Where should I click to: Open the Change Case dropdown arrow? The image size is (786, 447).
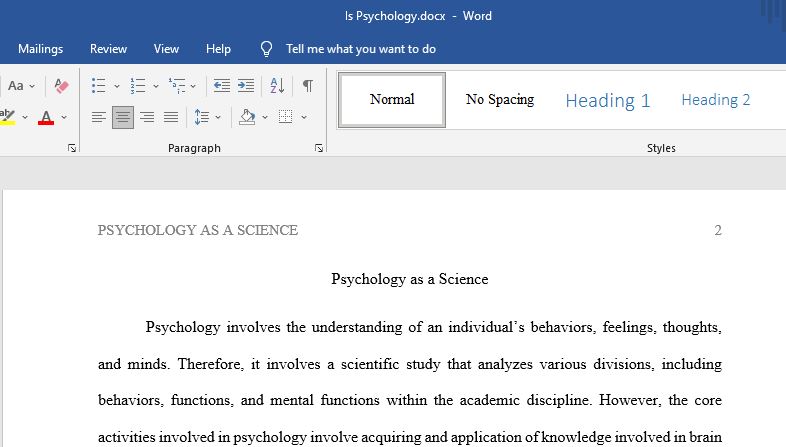pyautogui.click(x=32, y=86)
